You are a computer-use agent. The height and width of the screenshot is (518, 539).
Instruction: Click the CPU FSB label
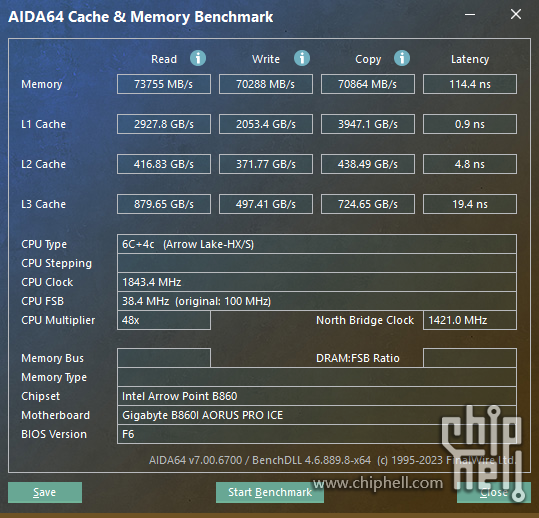[x=43, y=301]
